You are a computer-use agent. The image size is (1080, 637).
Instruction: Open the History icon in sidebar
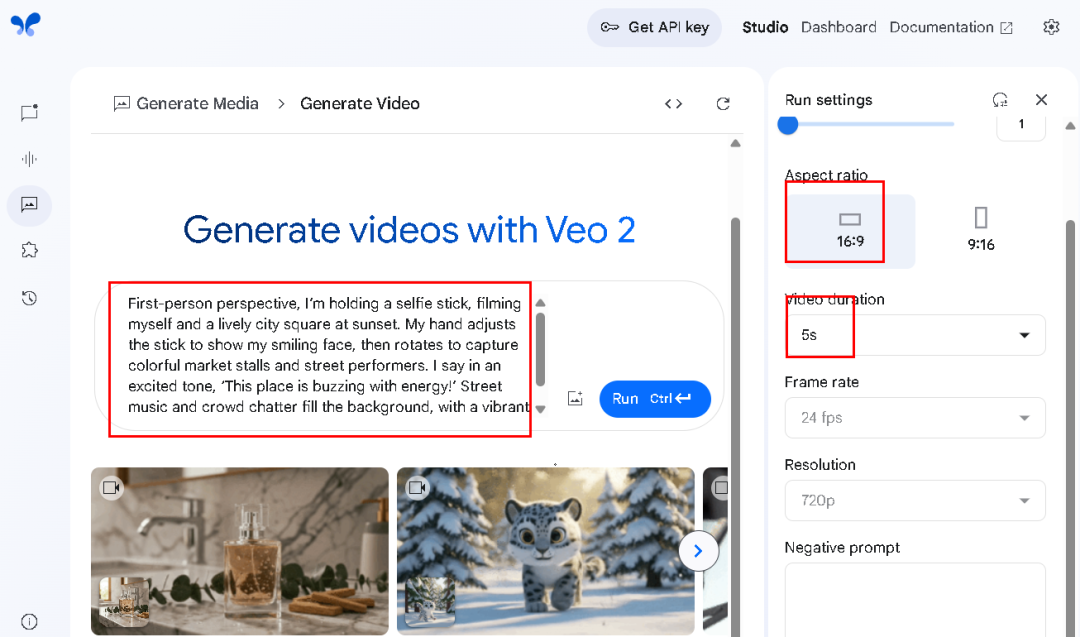pos(29,298)
